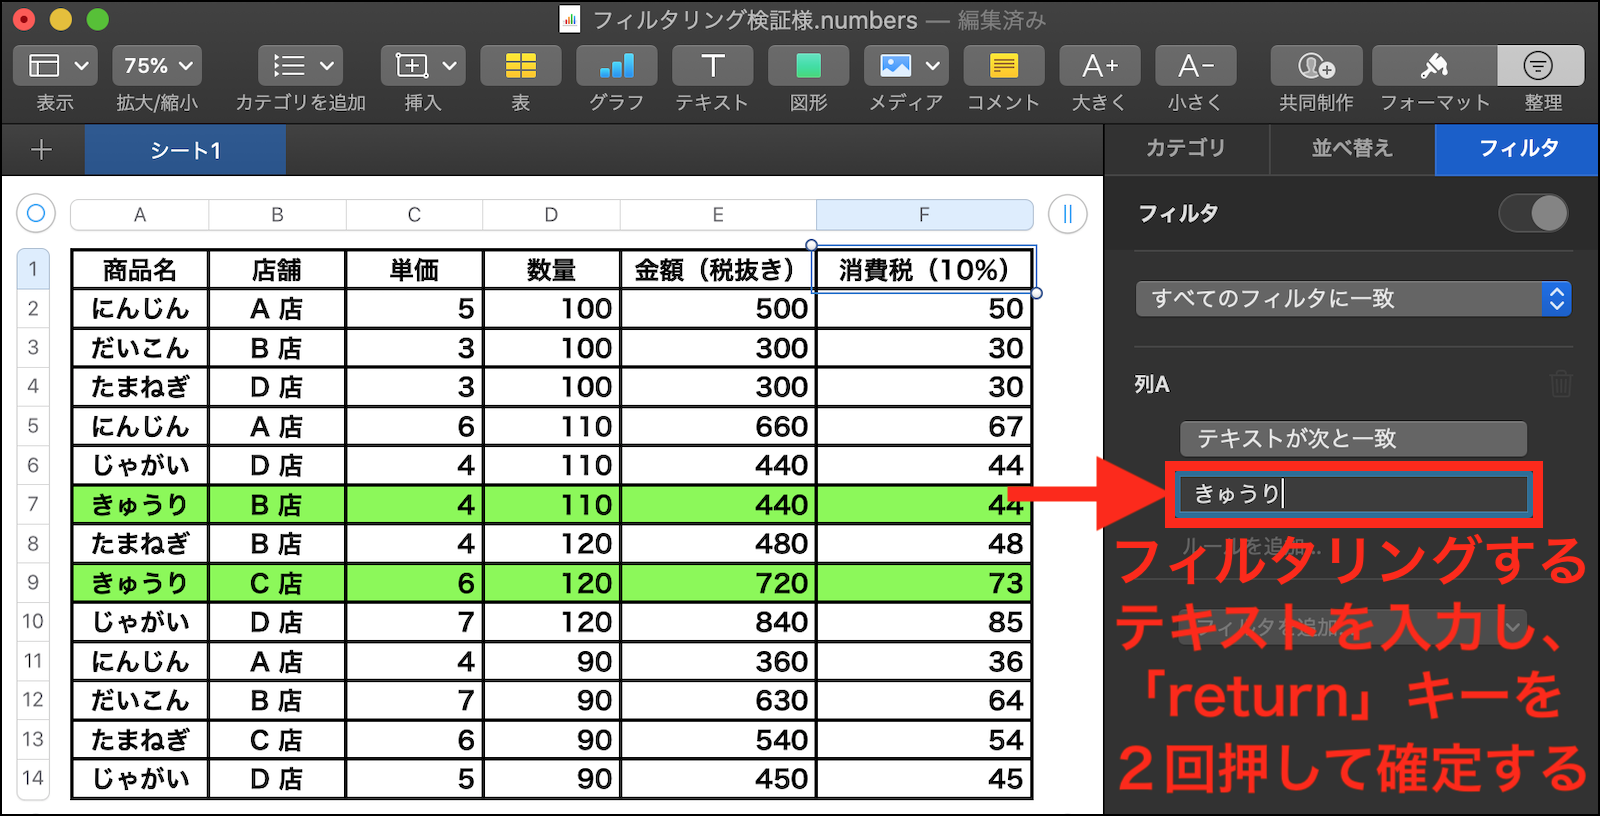Open the 75% zoom dropdown

click(157, 66)
